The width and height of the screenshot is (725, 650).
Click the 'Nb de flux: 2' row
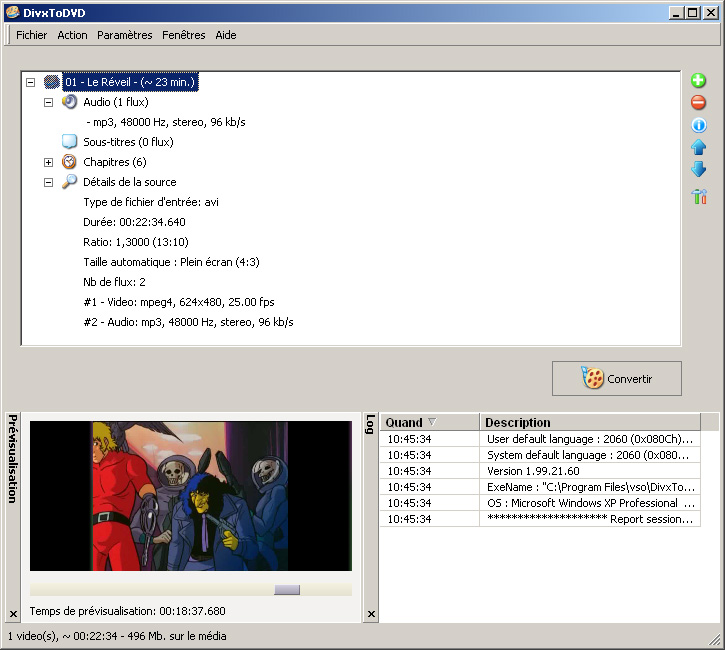114,282
